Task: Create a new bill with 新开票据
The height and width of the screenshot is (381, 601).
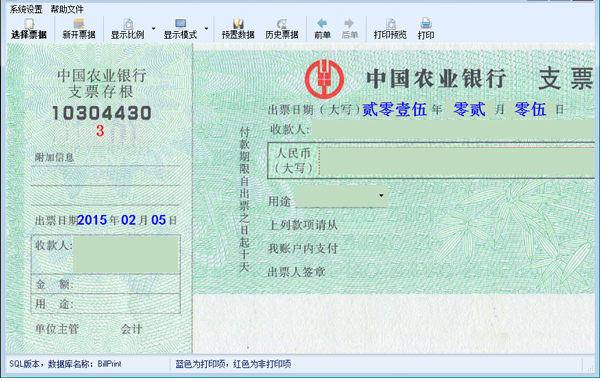Action: [x=79, y=29]
